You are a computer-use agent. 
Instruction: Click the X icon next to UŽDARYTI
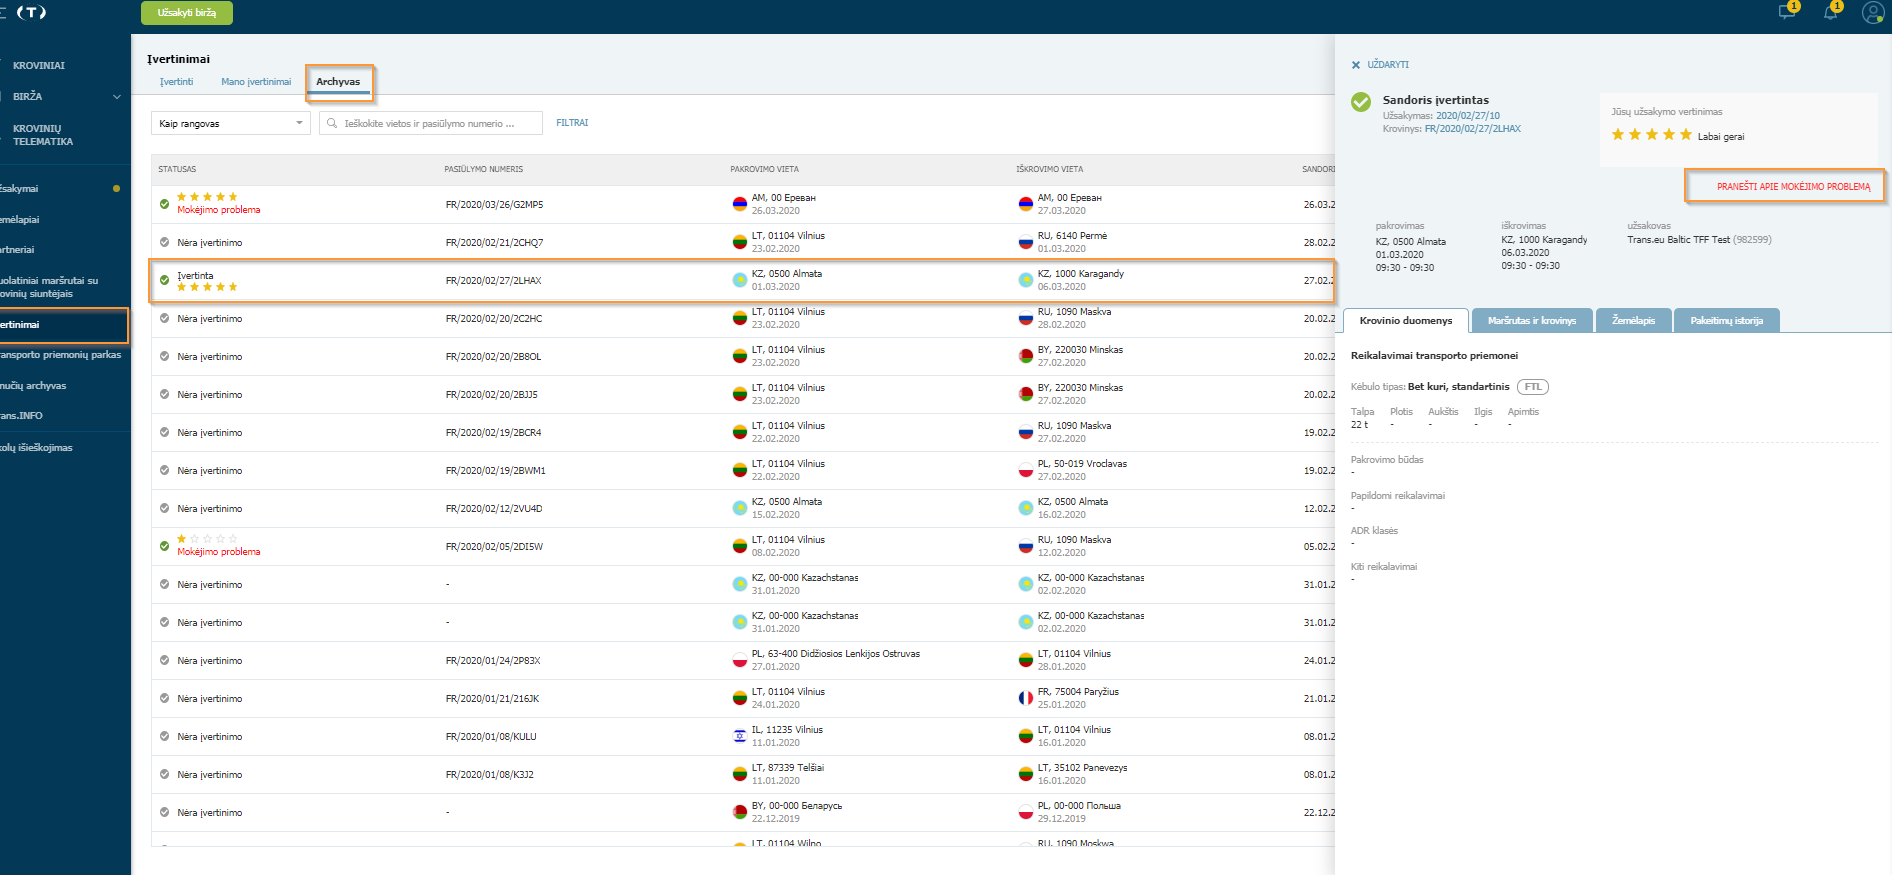(1356, 65)
